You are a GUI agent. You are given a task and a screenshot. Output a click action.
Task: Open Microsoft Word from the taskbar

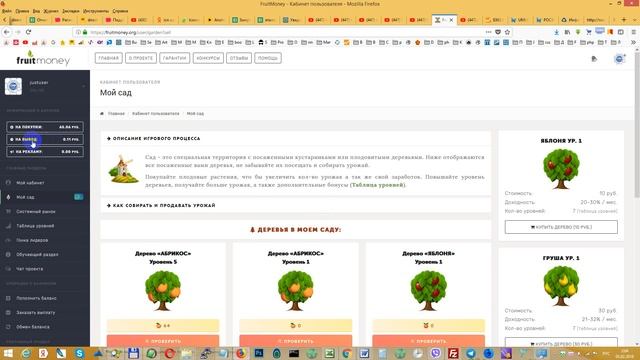pos(364,353)
